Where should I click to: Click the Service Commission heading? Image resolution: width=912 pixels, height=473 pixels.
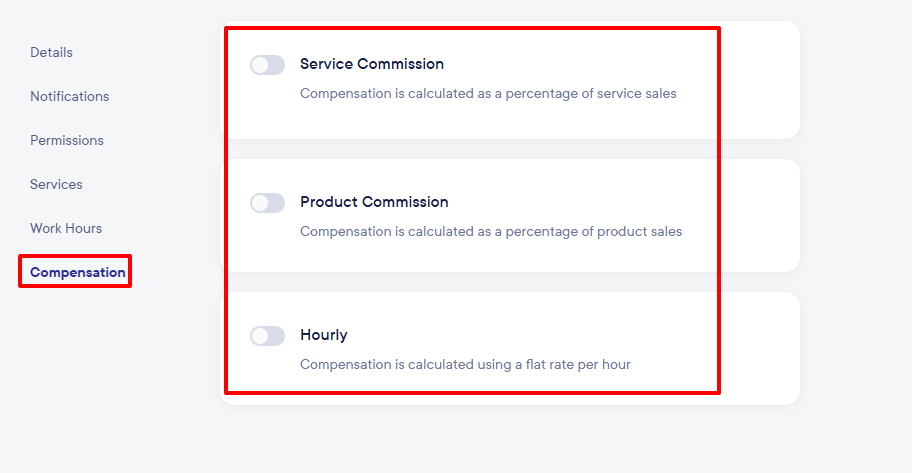371,64
